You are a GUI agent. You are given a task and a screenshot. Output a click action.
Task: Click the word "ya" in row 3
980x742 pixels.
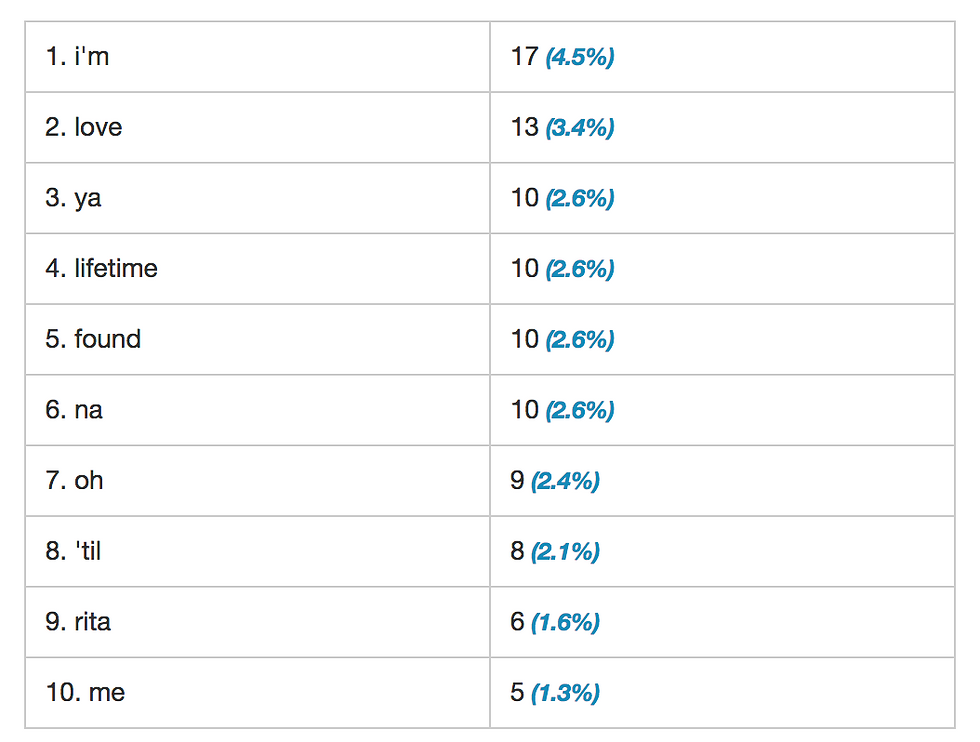(x=88, y=199)
